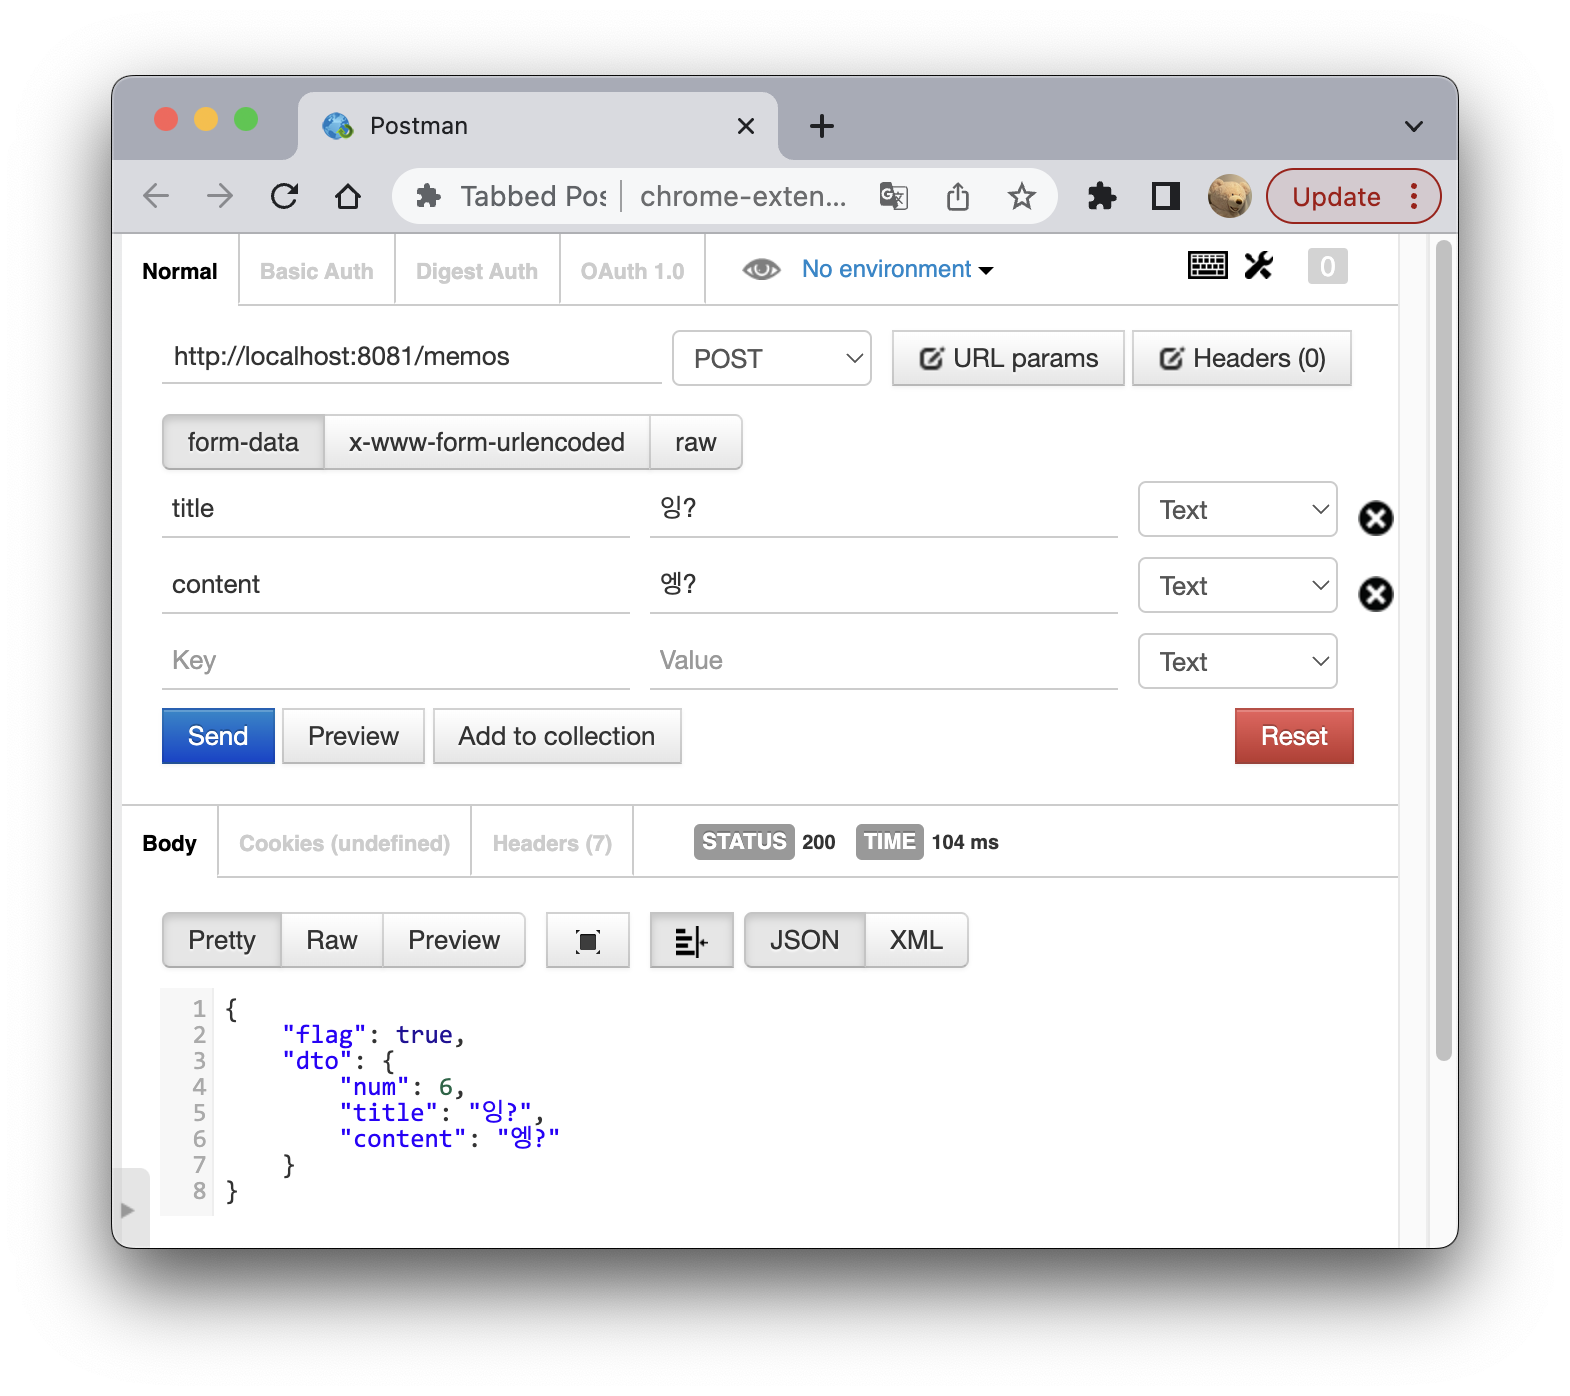The image size is (1570, 1396).
Task: Open keyboard shortcuts icon
Action: coord(1207,266)
